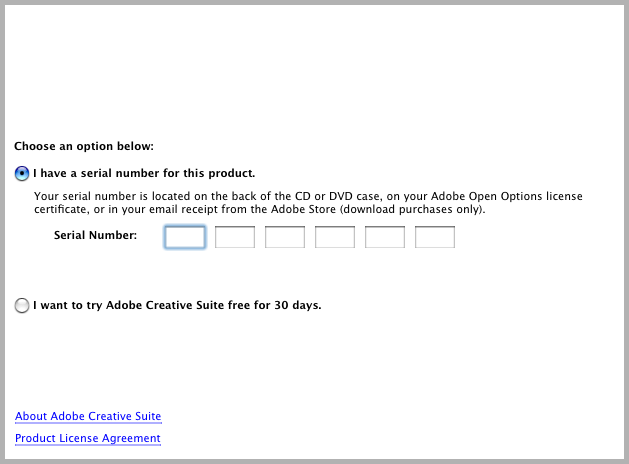
Task: Click the first Serial Number field
Action: tap(185, 237)
